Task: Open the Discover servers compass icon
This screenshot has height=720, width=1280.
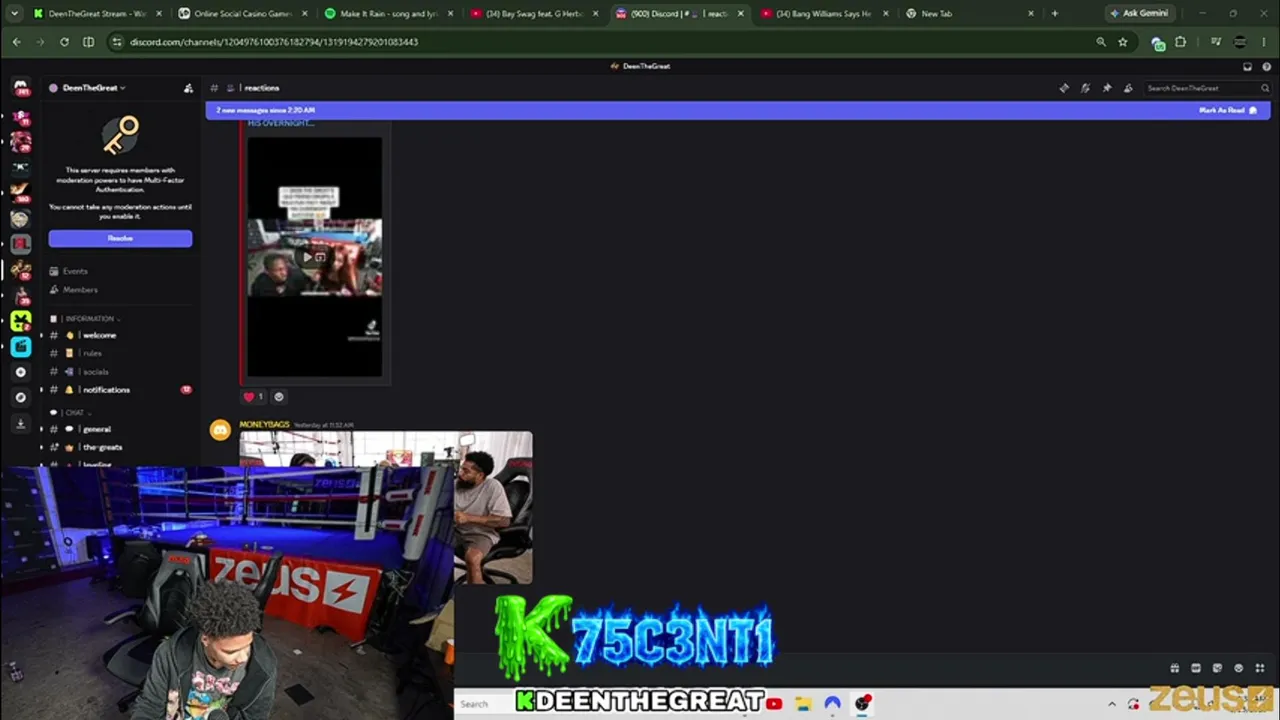Action: pos(20,397)
